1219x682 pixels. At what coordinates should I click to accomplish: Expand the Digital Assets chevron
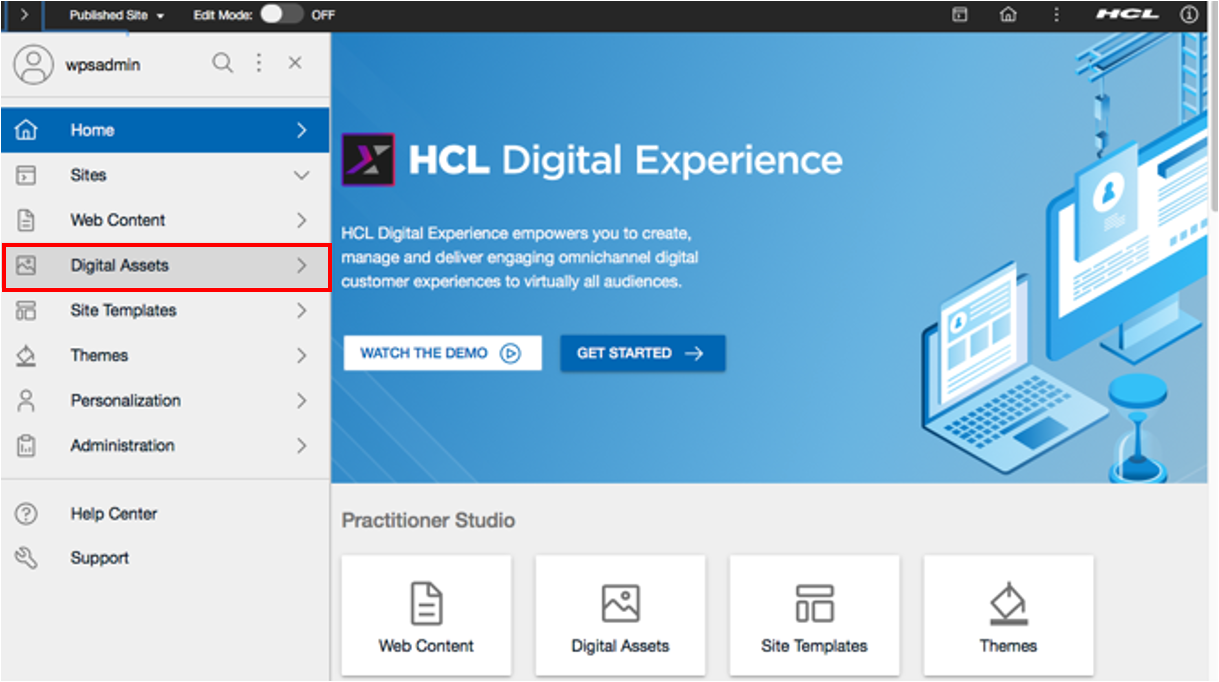tap(301, 265)
